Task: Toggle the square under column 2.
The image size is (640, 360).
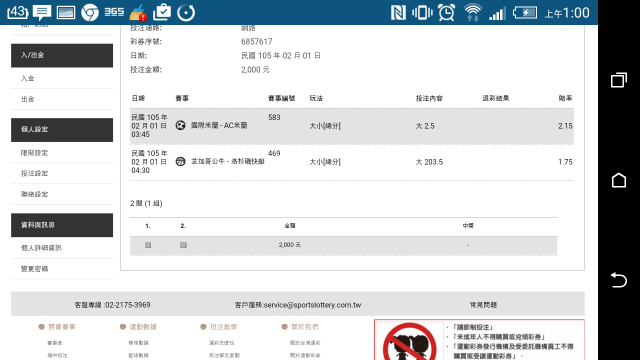Action: coord(183,245)
